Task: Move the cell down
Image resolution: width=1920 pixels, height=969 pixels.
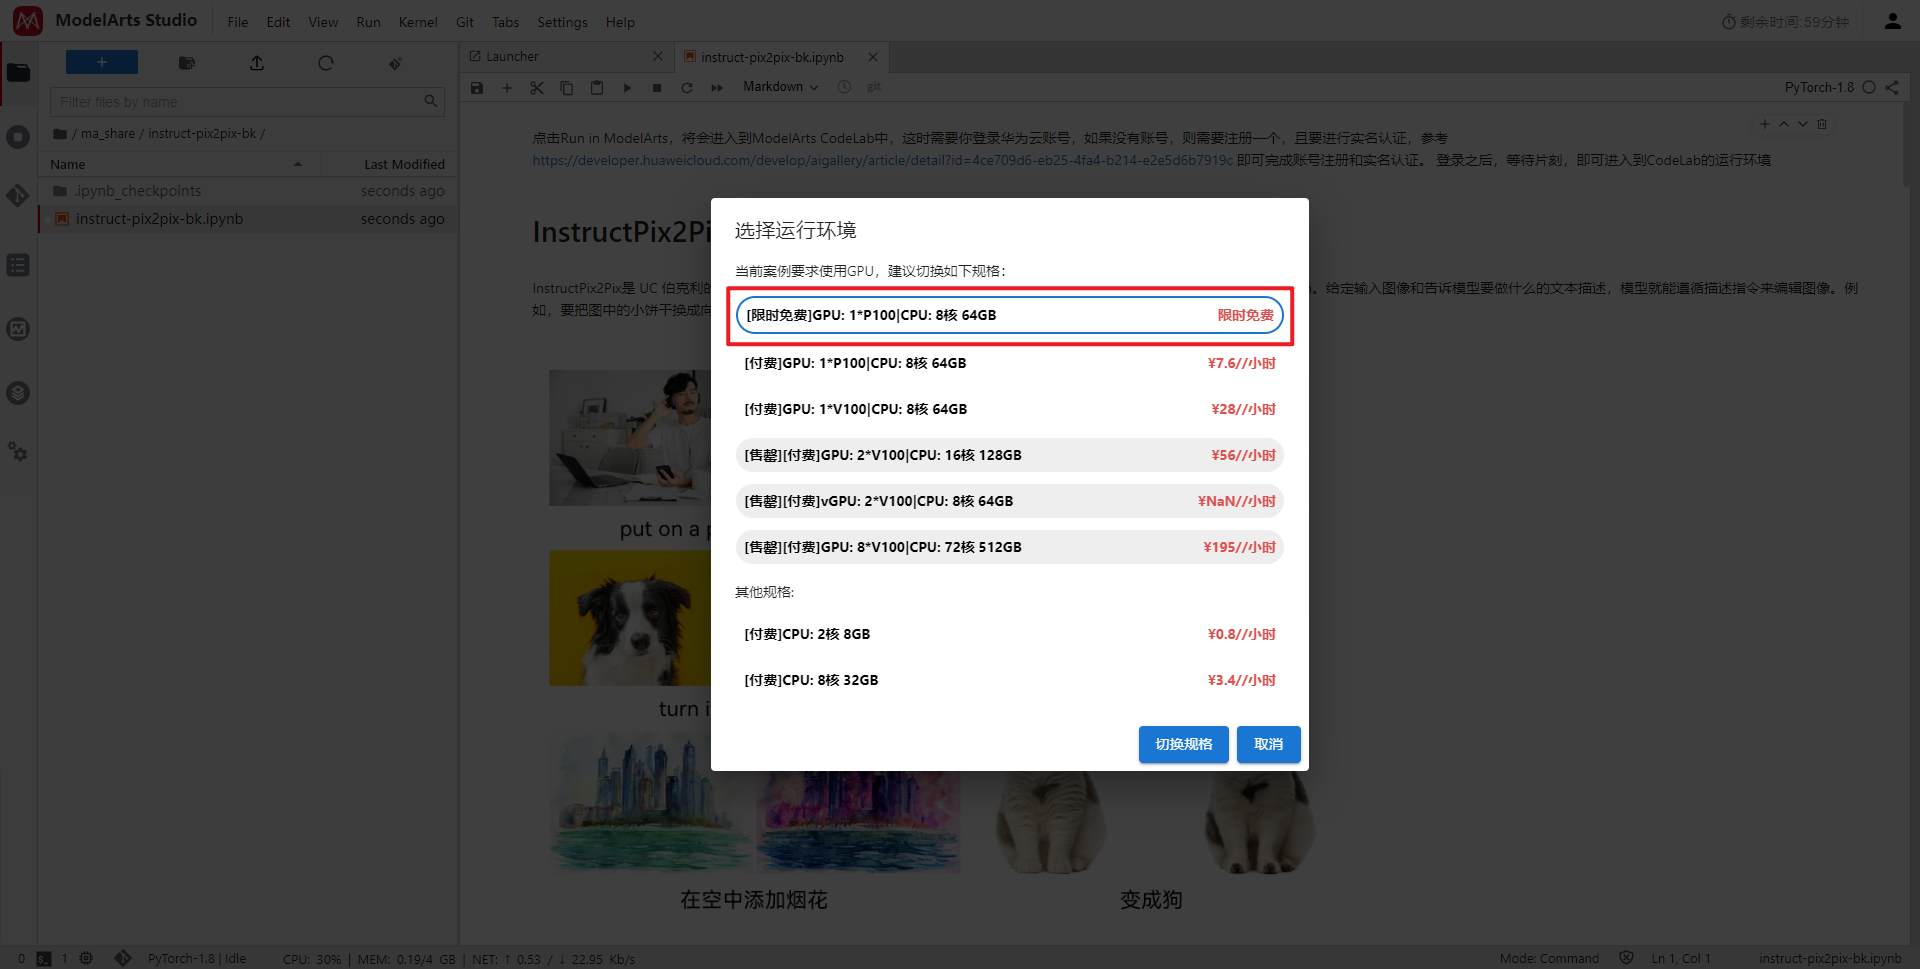Action: (1803, 124)
